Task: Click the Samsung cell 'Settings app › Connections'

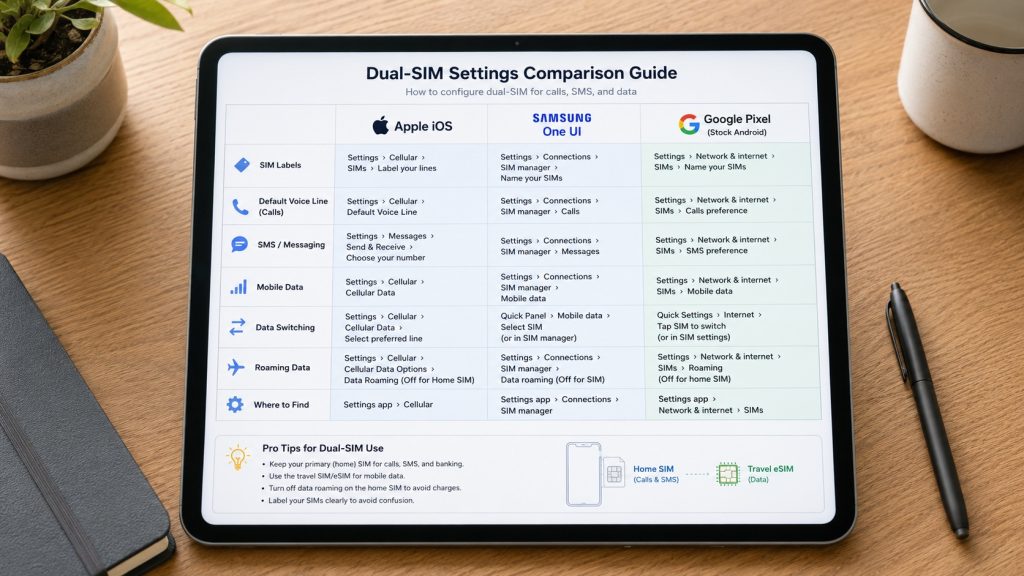Action: tap(559, 400)
